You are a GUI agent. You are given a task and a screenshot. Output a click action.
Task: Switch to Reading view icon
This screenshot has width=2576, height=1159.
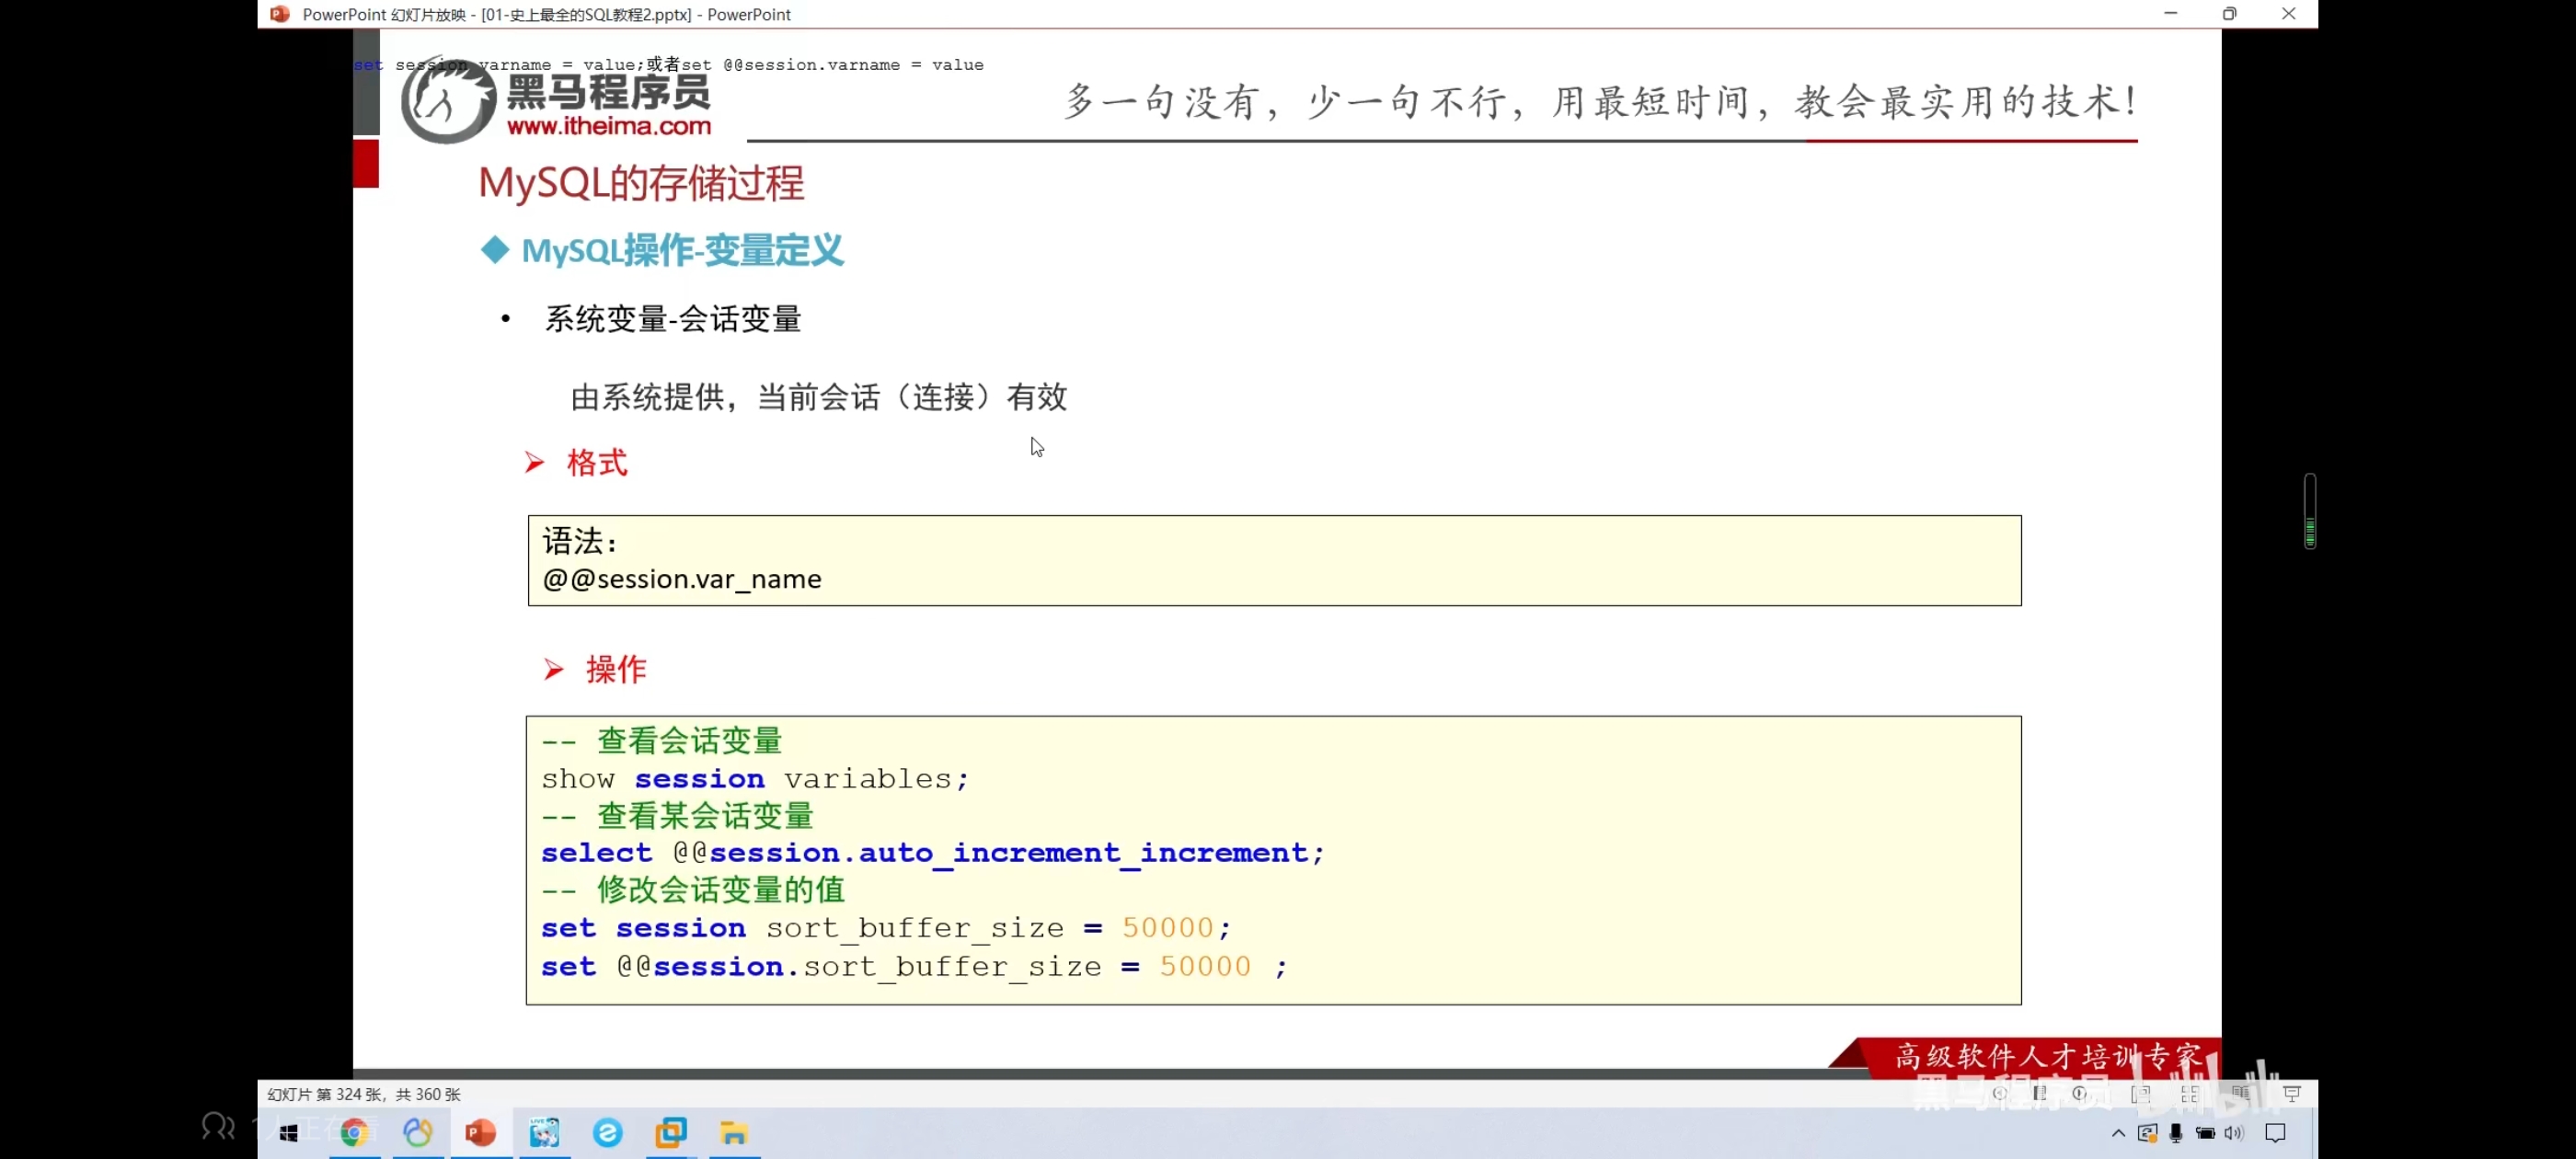coord(2240,1094)
